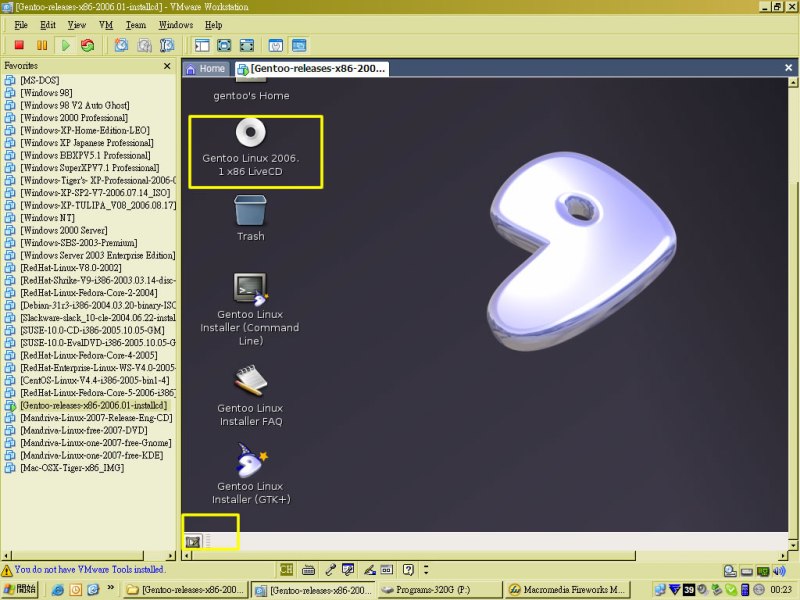Select [RedHat-Linux-Fedora-Core-4-2005] in Favorites
The height and width of the screenshot is (600, 800).
(88, 355)
